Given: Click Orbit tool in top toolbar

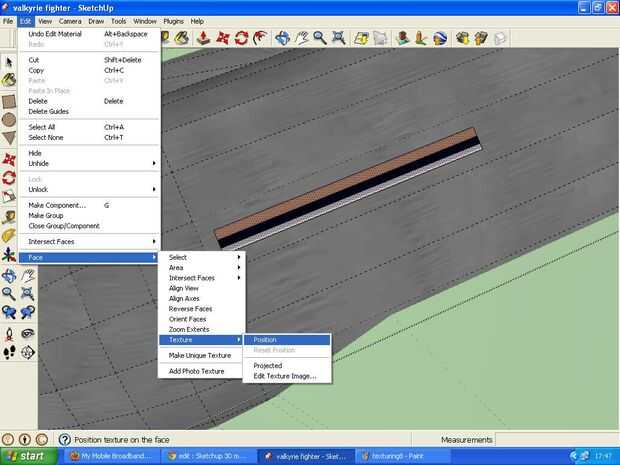Looking at the screenshot, I should click(x=282, y=38).
